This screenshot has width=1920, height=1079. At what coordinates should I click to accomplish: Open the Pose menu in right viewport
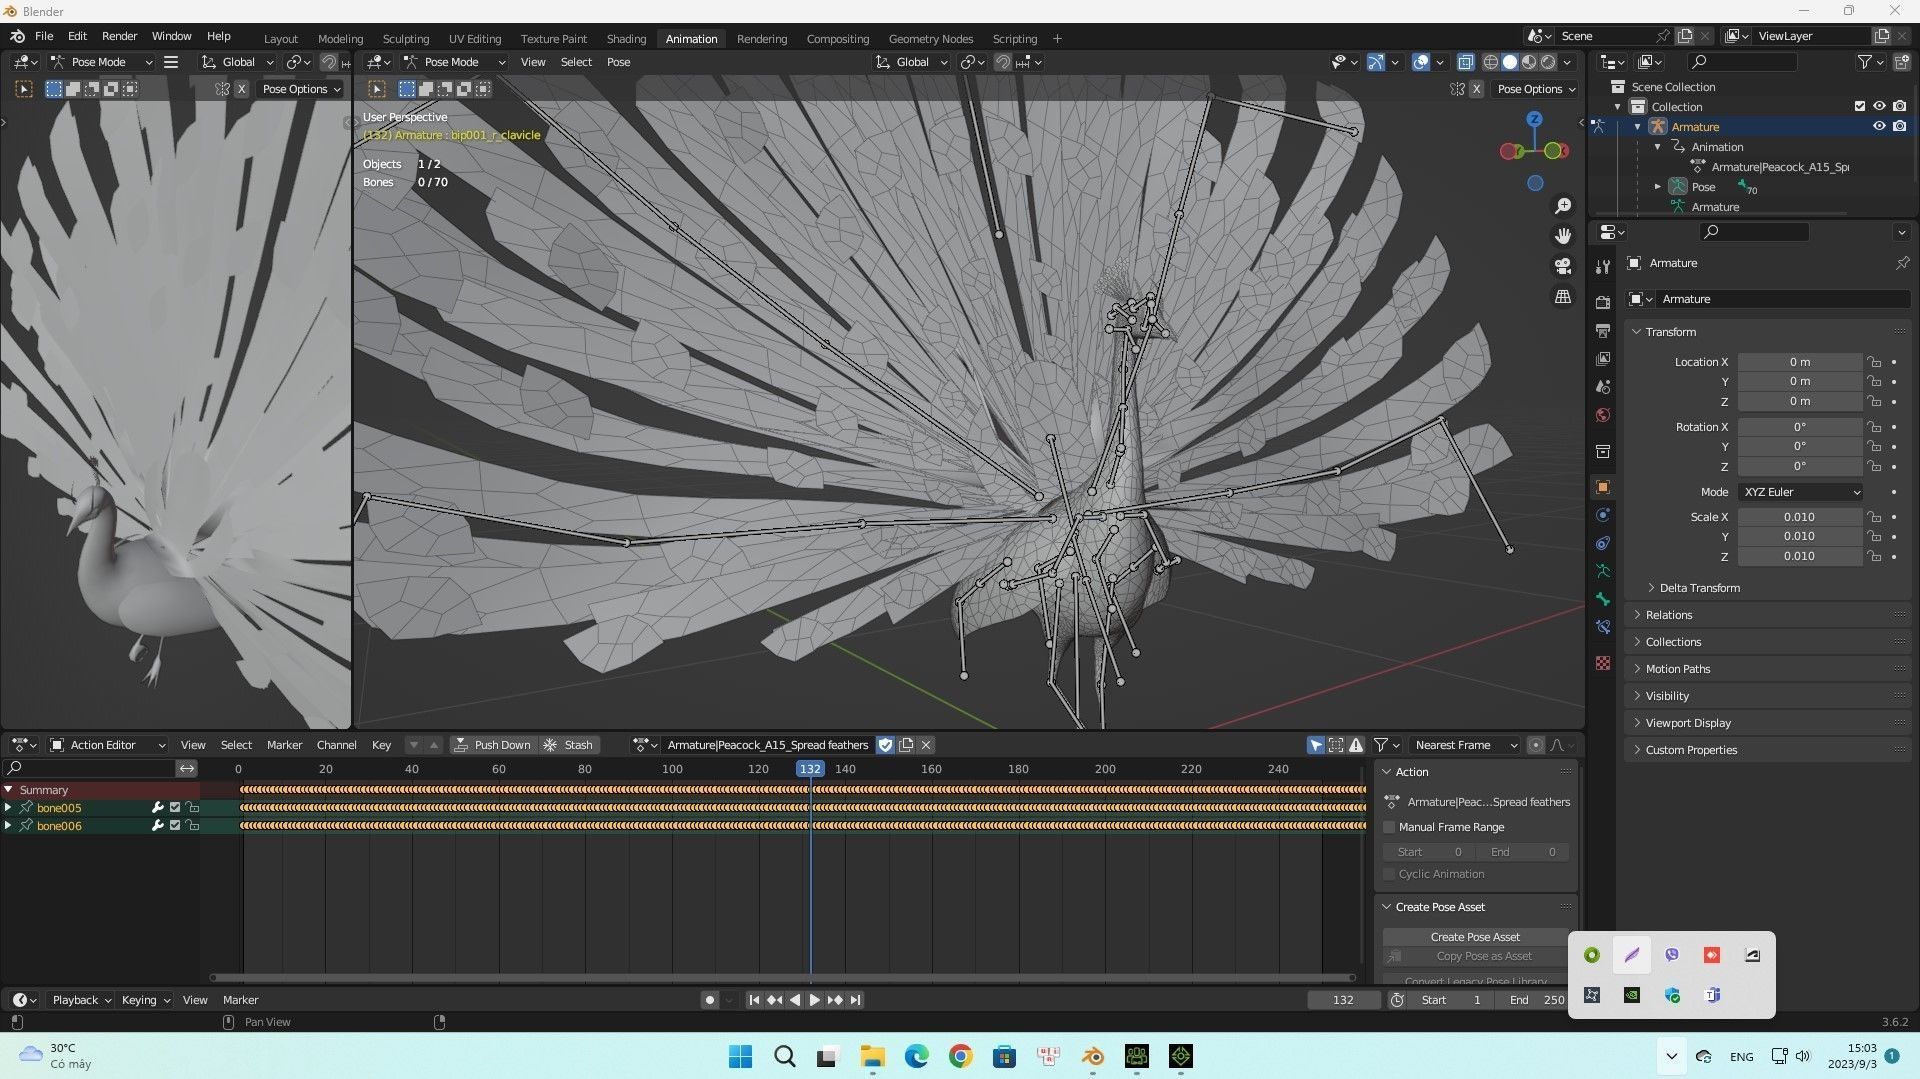(618, 62)
